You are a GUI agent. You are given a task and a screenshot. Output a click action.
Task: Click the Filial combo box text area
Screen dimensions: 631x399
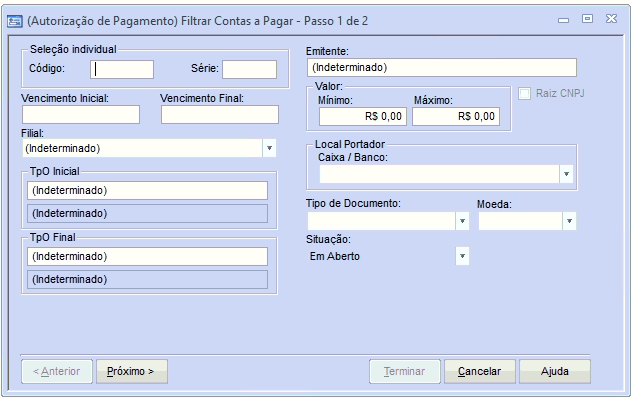click(142, 148)
